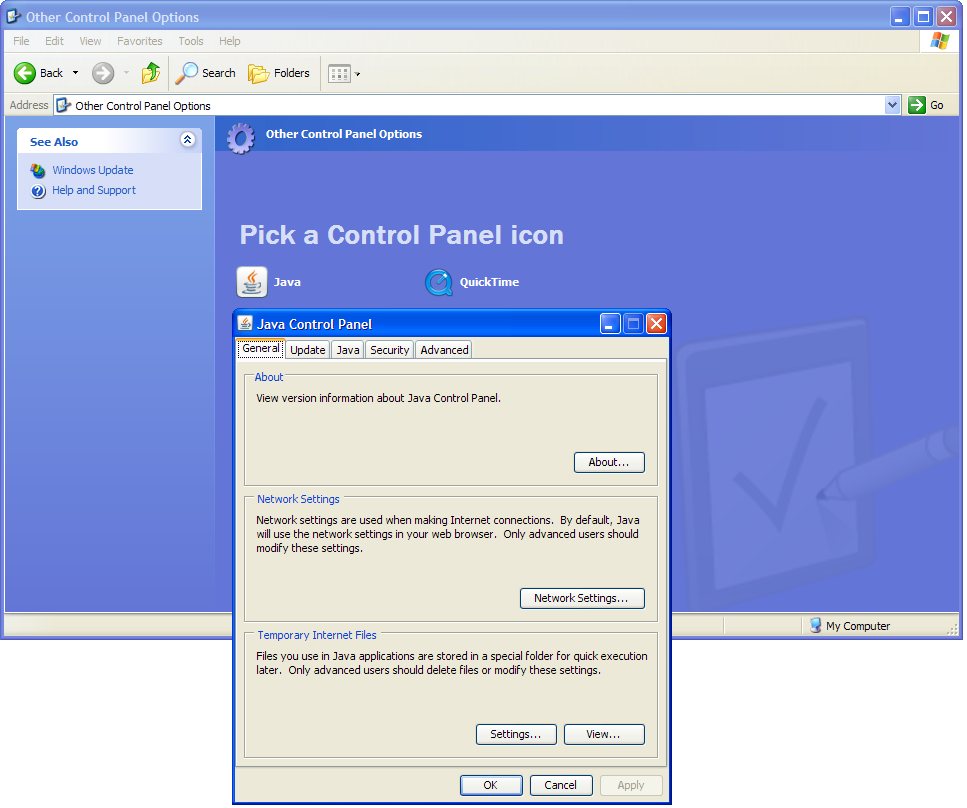Click the Java cup icon in dialog title bar

(245, 323)
